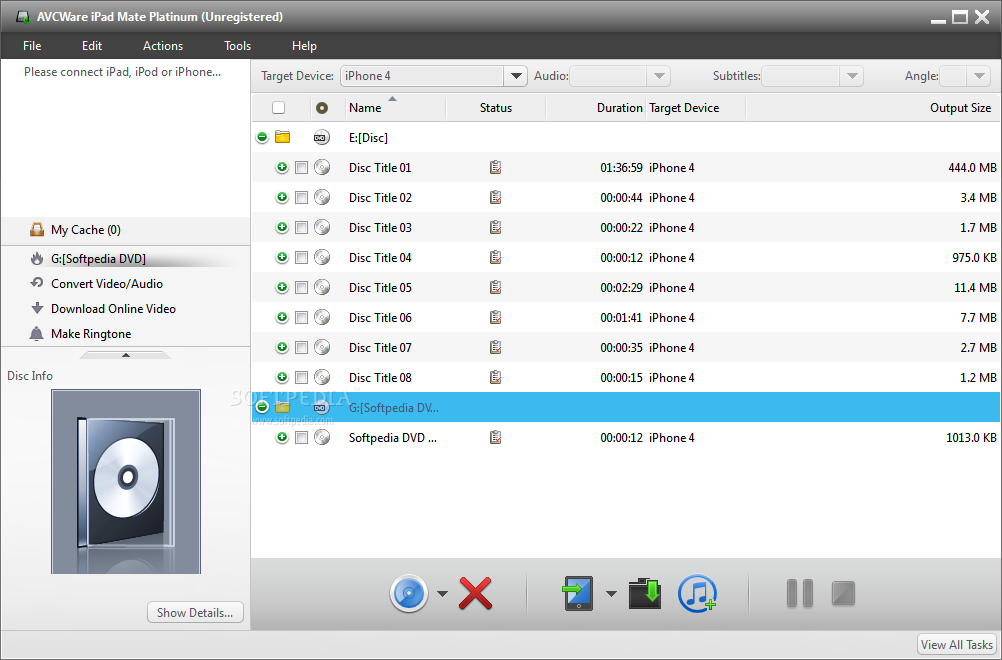This screenshot has width=1002, height=660.
Task: Open the dropdown arrow beside Copy to device
Action: [x=611, y=594]
